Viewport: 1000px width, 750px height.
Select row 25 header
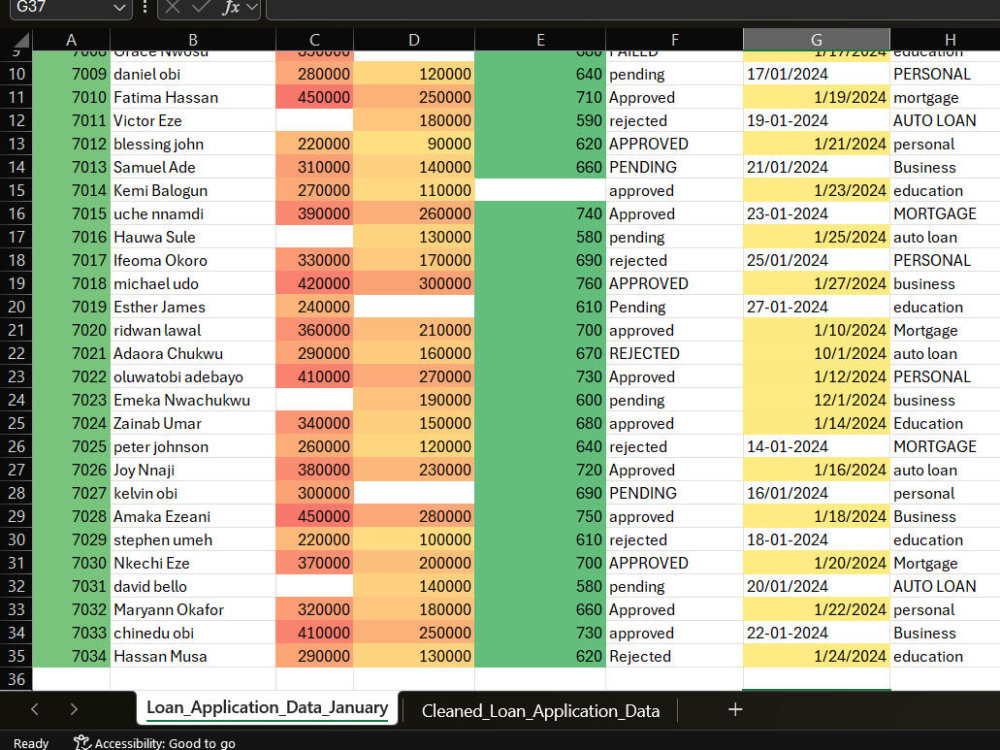pyautogui.click(x=17, y=423)
